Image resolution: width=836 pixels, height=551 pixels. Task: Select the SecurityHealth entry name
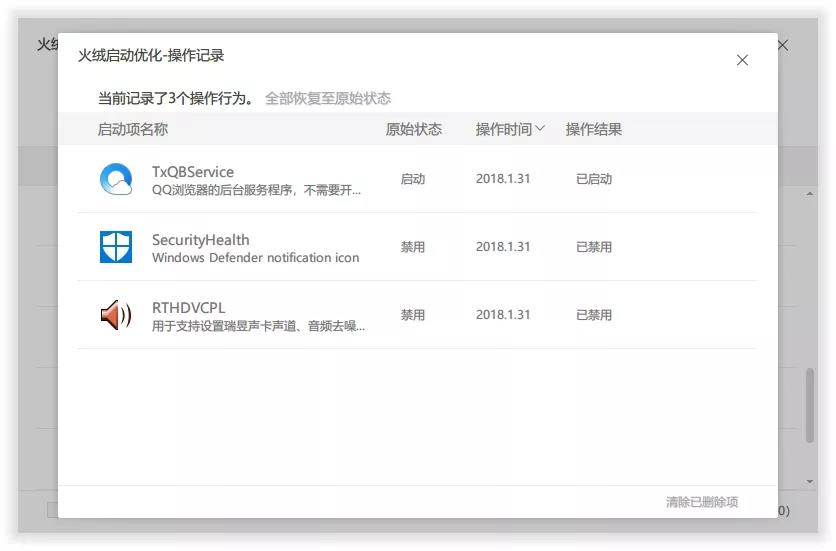[200, 239]
